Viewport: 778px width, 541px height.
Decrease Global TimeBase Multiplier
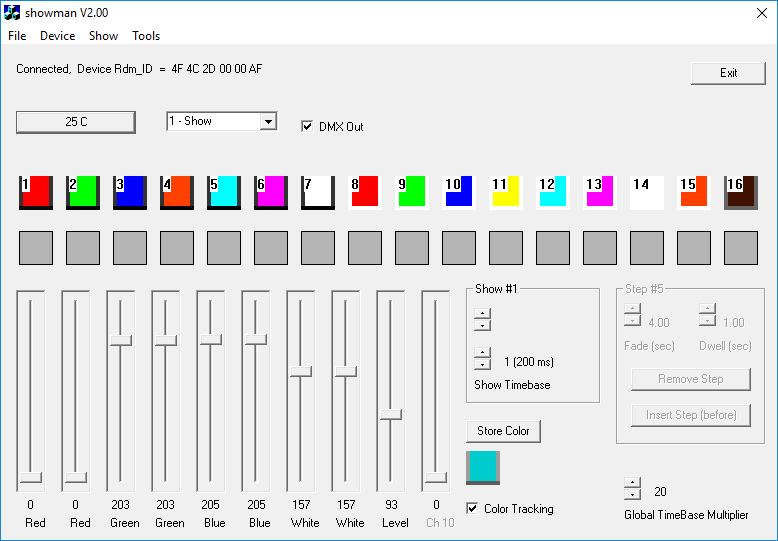point(632,494)
